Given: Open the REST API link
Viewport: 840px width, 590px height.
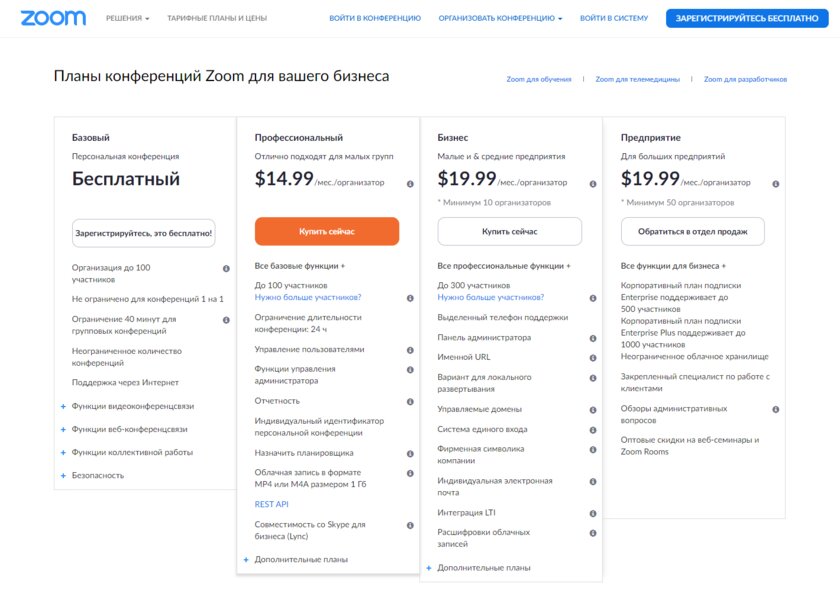Looking at the screenshot, I should pos(272,504).
